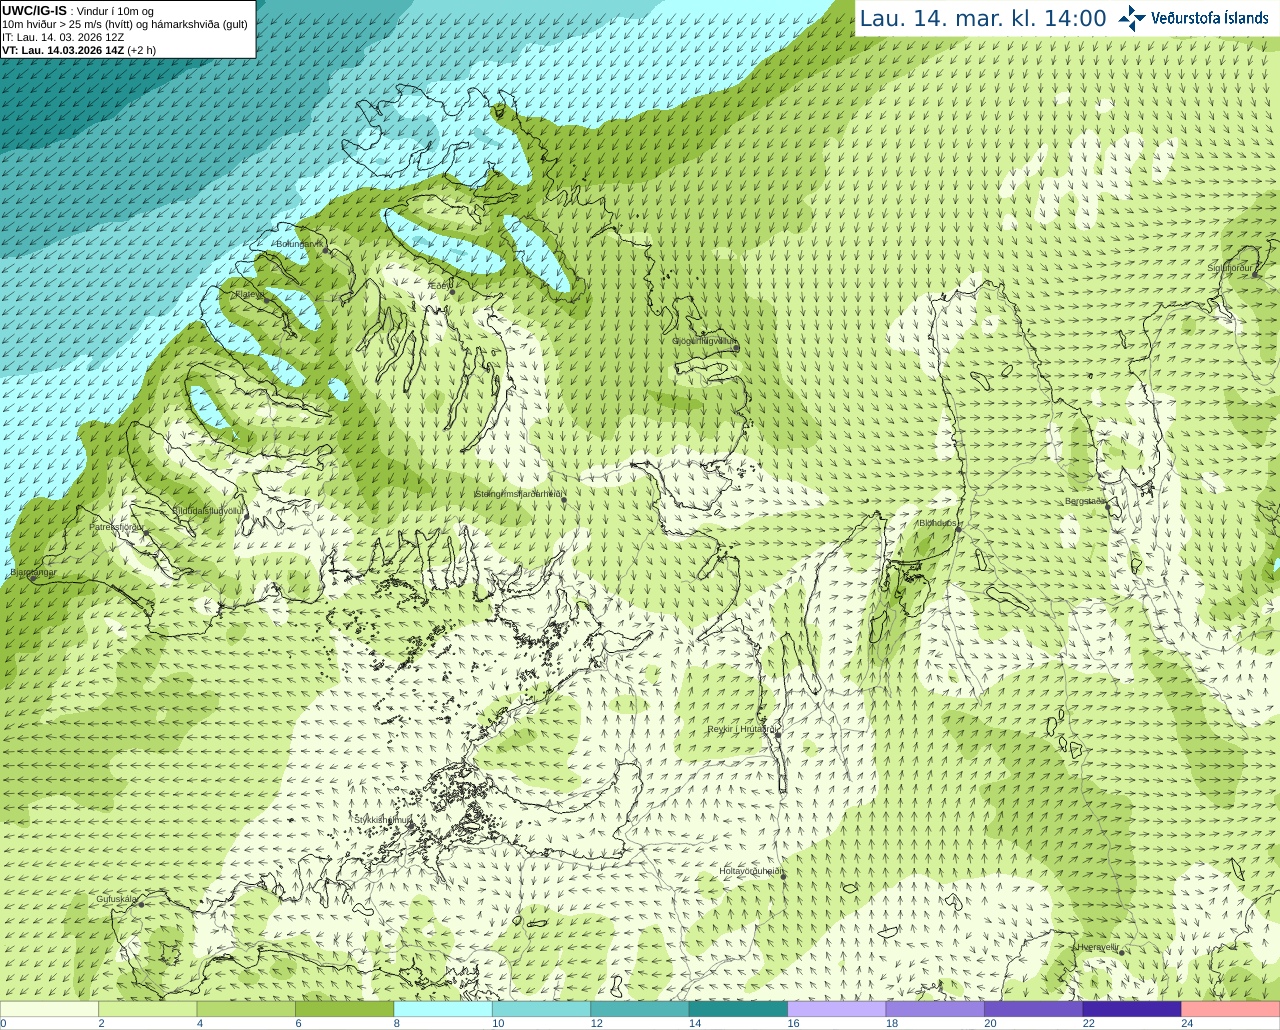1280x1030 pixels.
Task: Click the Siglufjörður station label
Action: 1231,268
